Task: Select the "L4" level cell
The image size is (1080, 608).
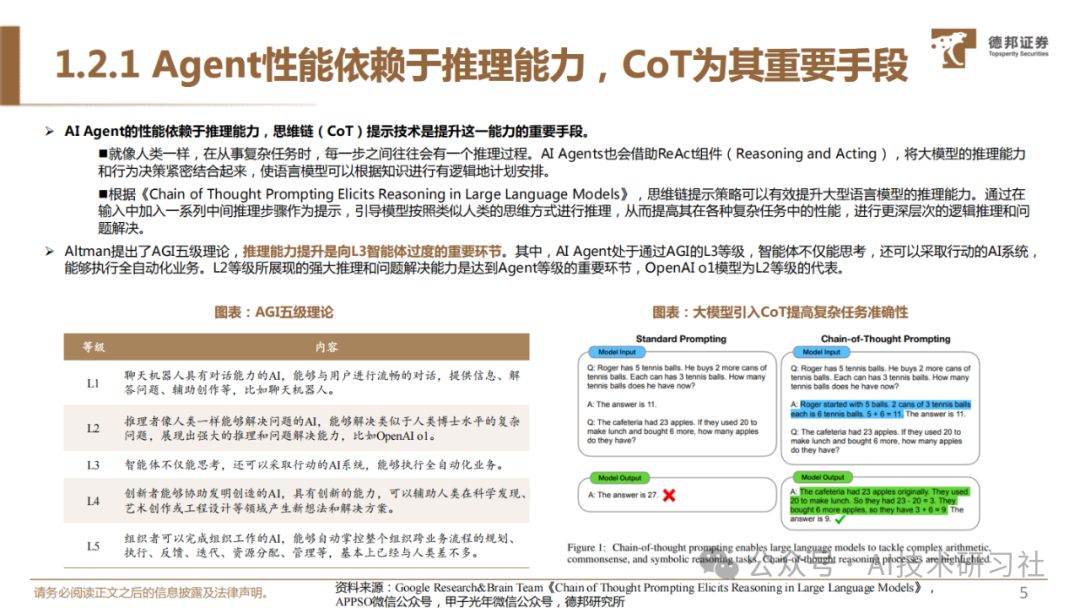Action: 93,501
